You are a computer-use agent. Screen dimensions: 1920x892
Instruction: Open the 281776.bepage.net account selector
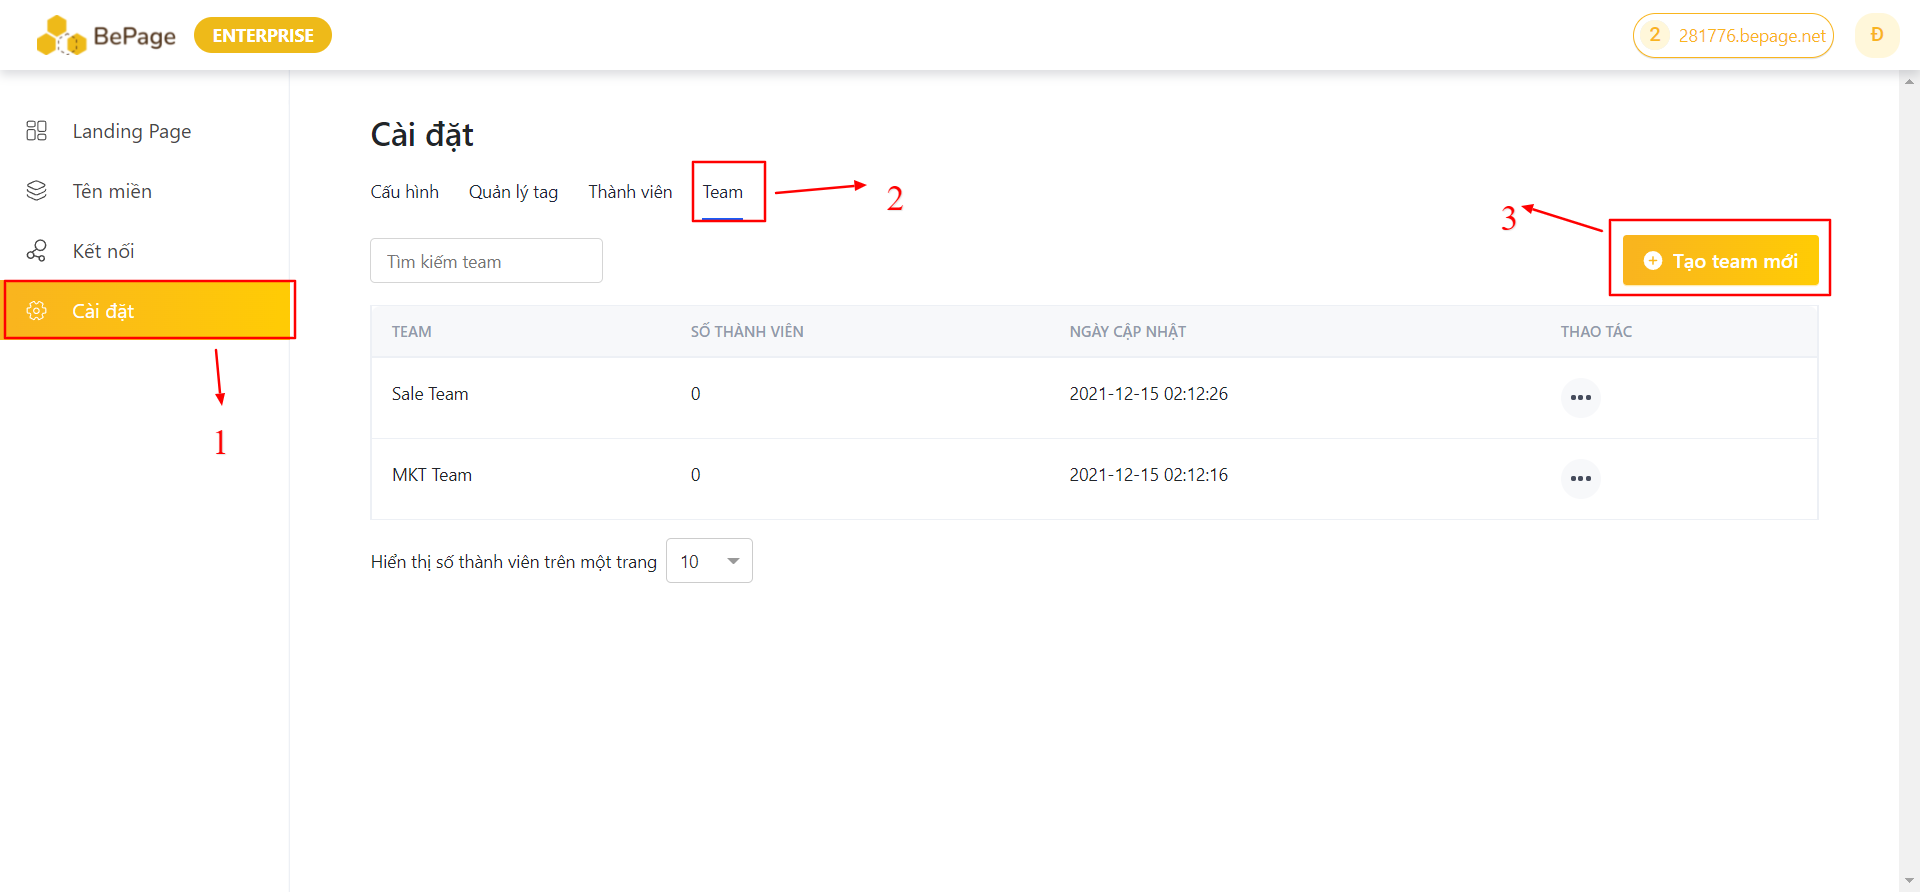tap(1733, 36)
